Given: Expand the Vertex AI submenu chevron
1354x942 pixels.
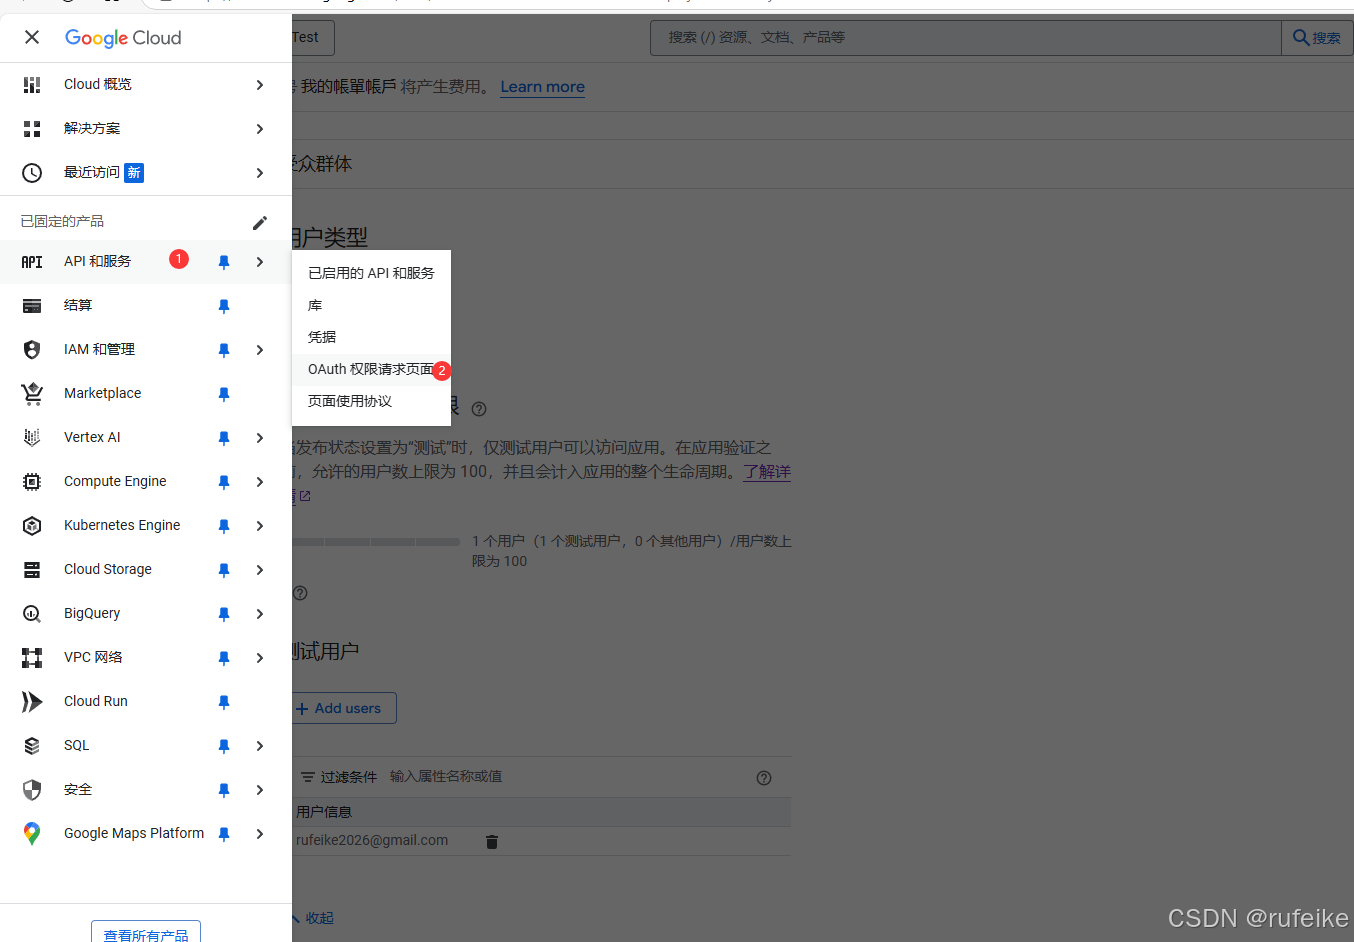Looking at the screenshot, I should (x=260, y=438).
